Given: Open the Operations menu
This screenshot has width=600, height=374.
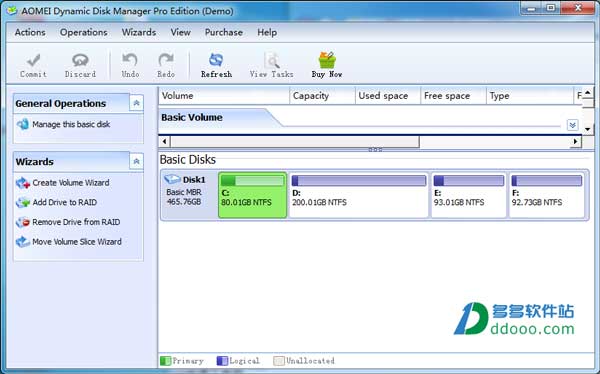Looking at the screenshot, I should click(83, 33).
